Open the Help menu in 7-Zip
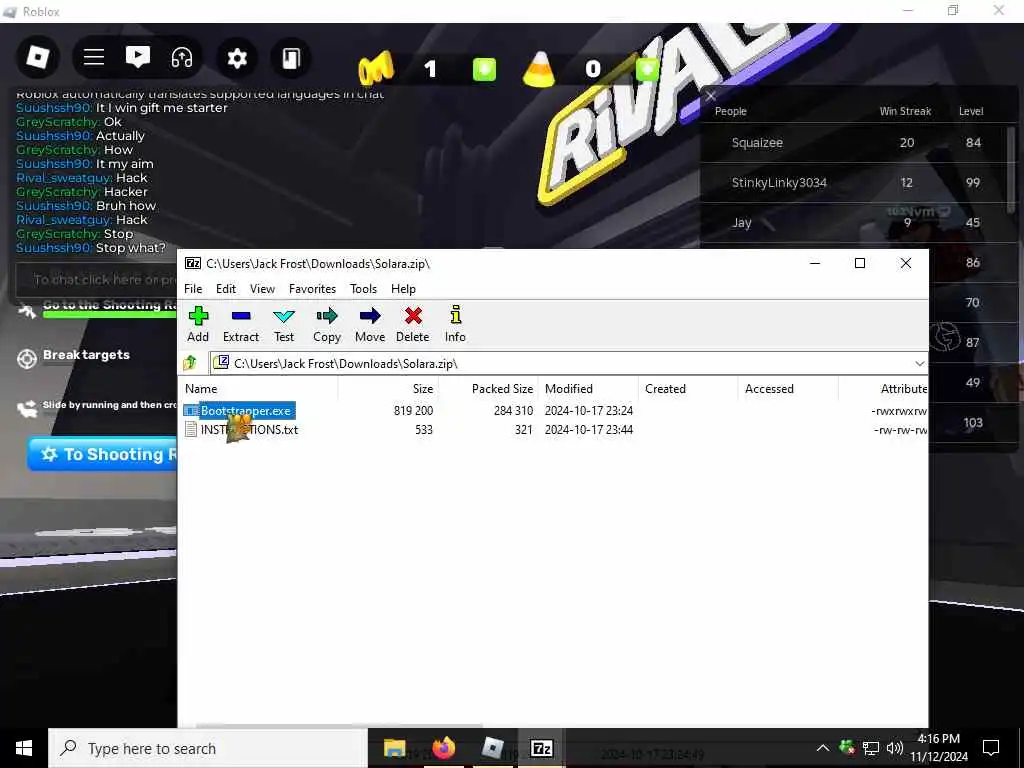The image size is (1024, 768). click(403, 289)
